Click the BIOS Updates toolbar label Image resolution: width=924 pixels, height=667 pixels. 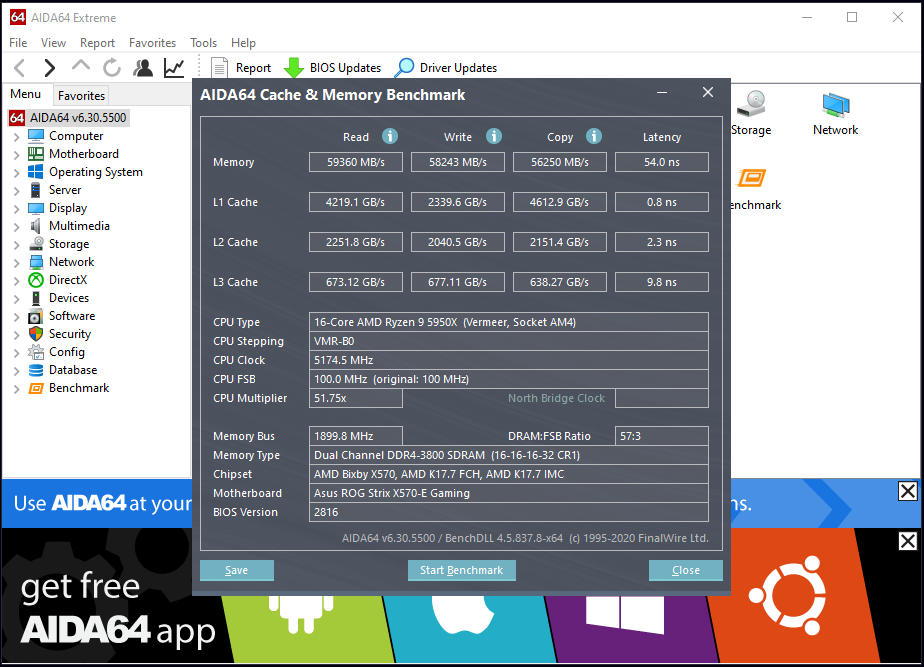pos(345,68)
